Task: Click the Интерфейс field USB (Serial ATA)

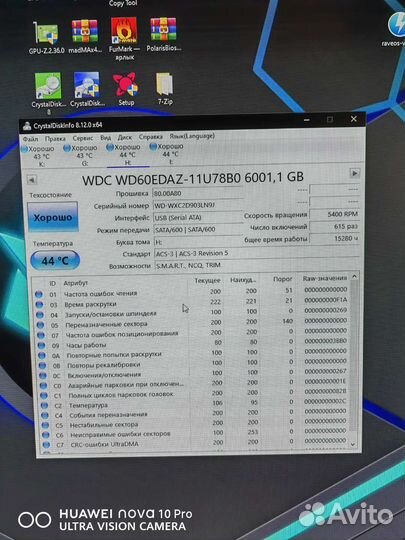Action: pos(198,218)
